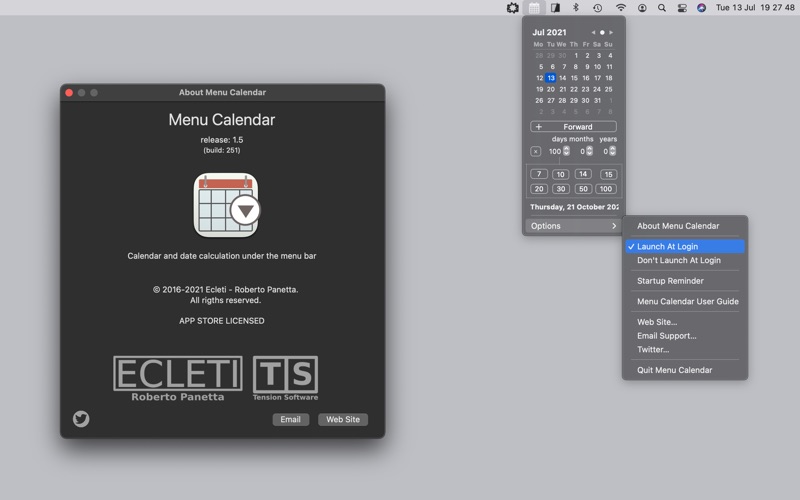Viewport: 800px width, 500px height.
Task: Go to next month arrow
Action: 611,32
